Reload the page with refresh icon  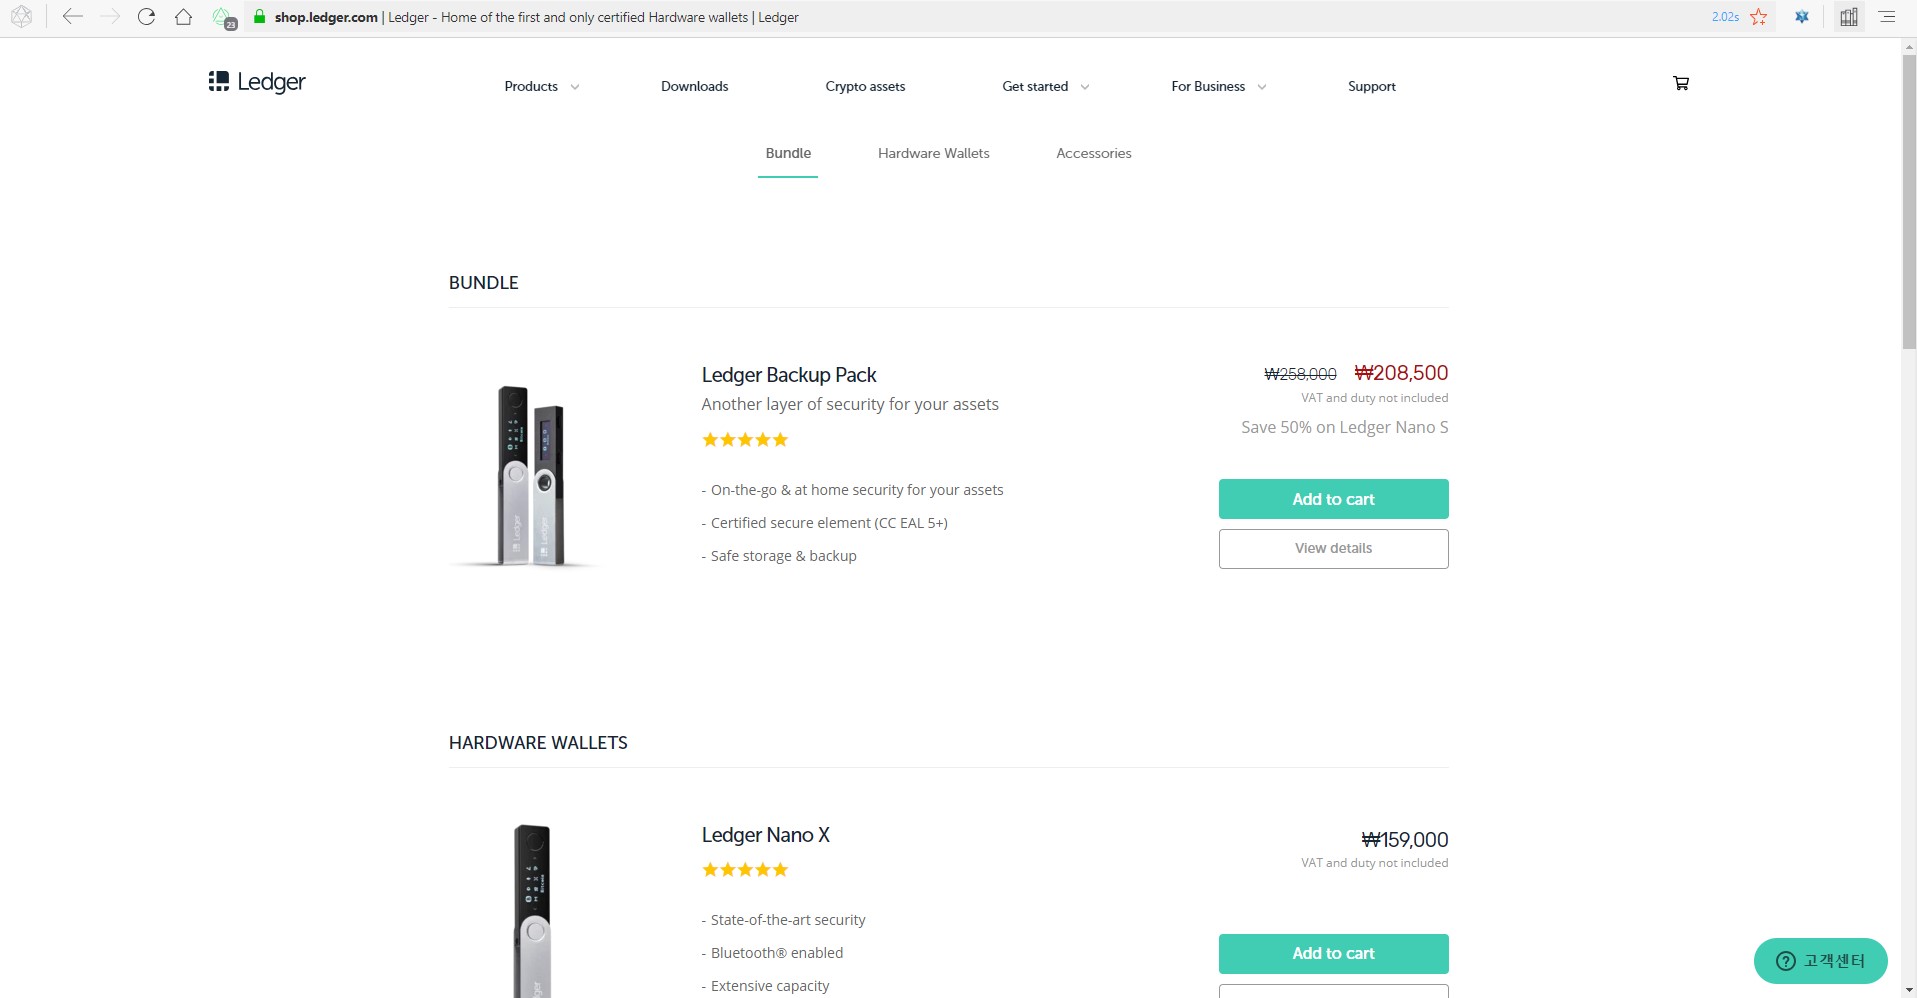click(x=146, y=17)
